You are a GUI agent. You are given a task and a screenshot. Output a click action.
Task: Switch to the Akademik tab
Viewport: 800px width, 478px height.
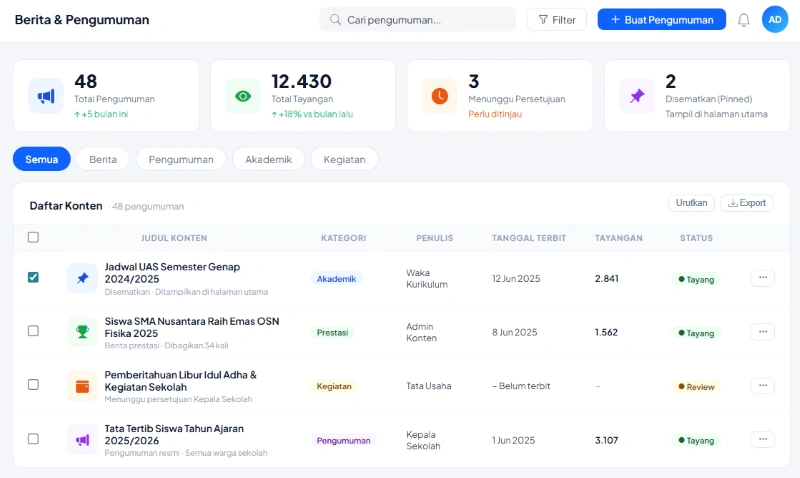[x=268, y=159]
